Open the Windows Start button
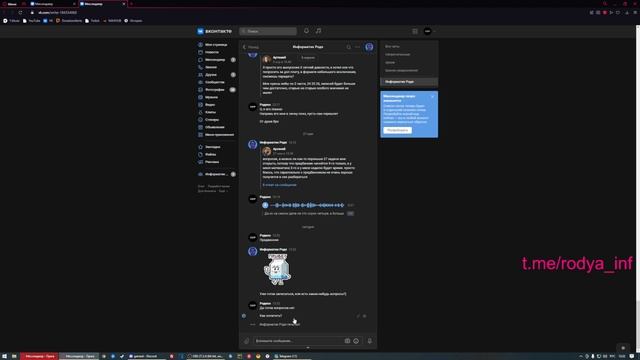The height and width of the screenshot is (360, 640). tap(4, 356)
